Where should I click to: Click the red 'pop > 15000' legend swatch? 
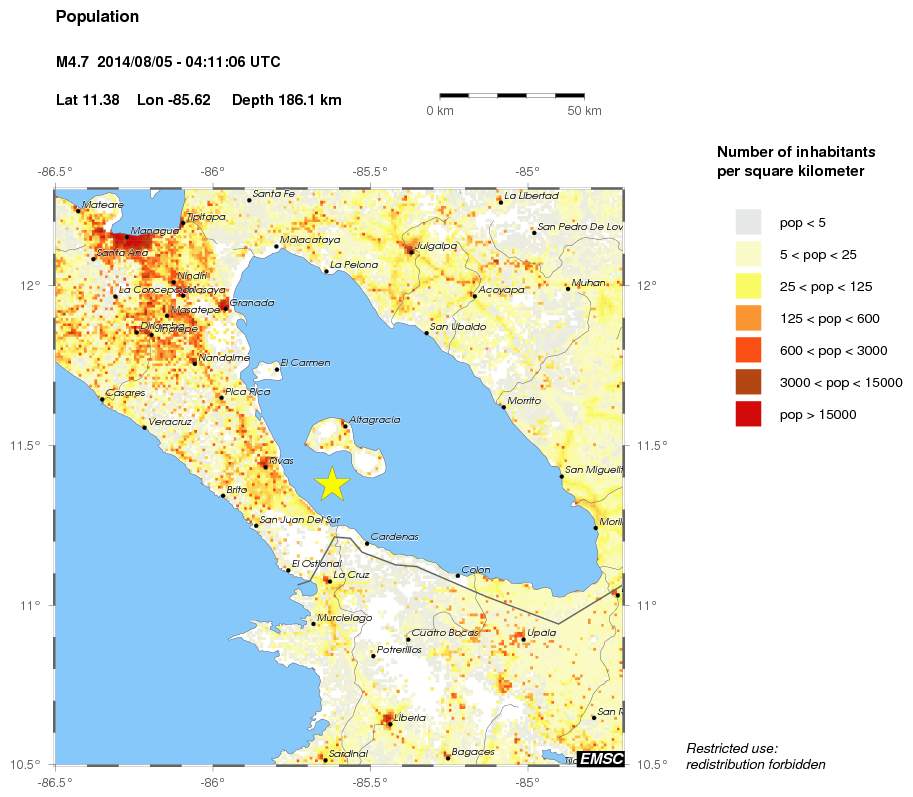pos(748,414)
